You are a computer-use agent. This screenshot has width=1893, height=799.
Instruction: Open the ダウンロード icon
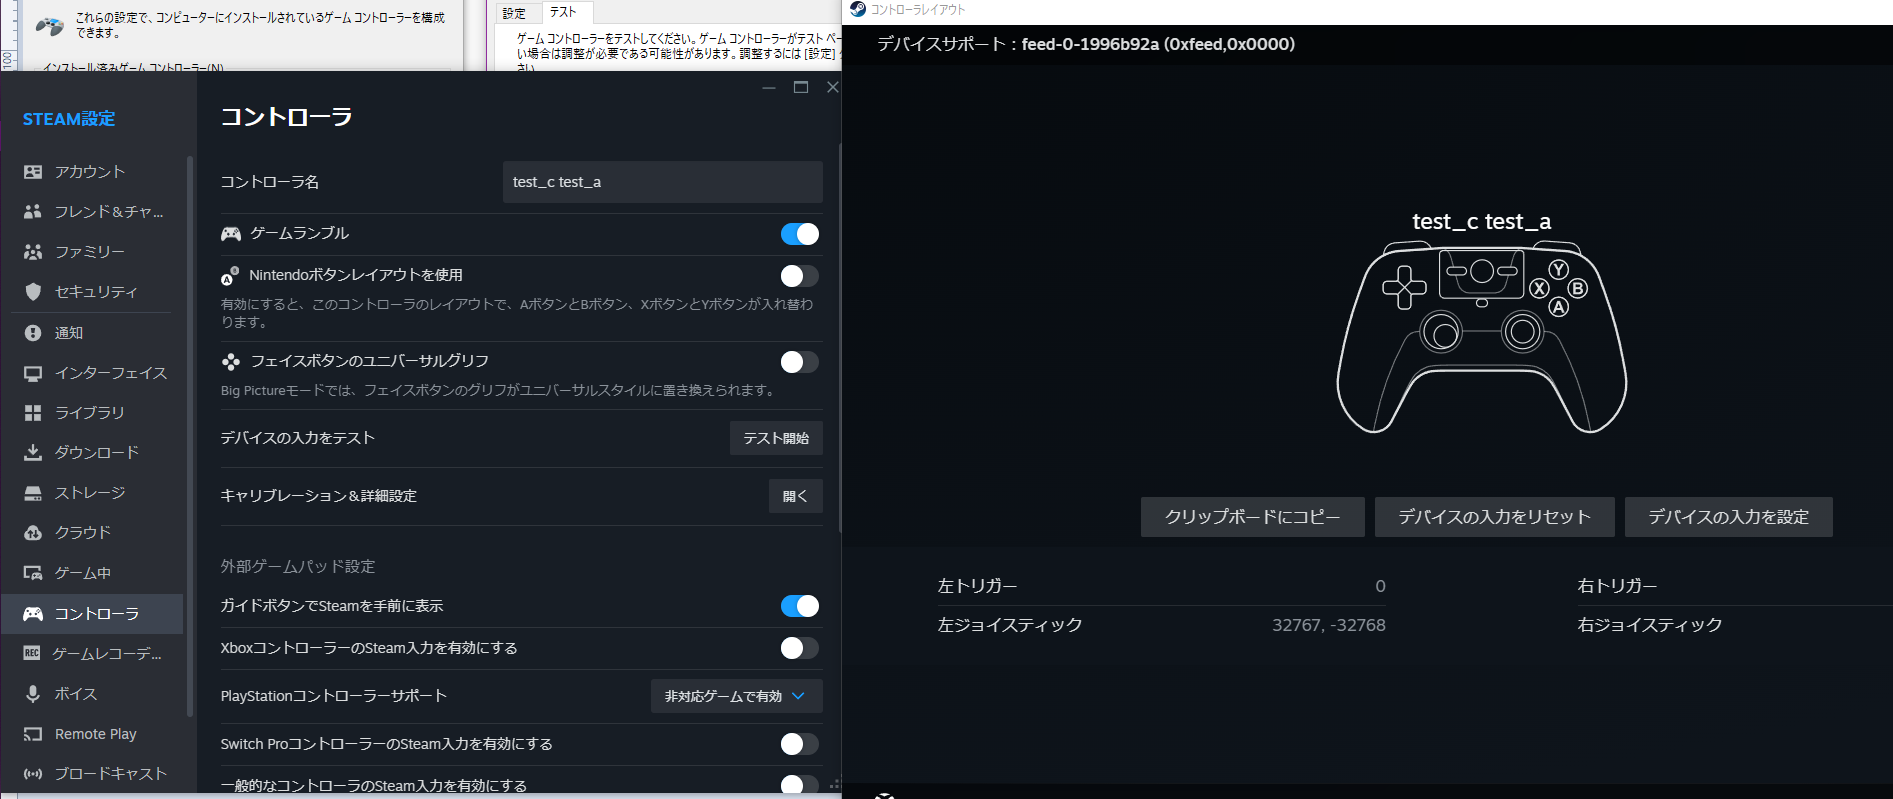(33, 453)
